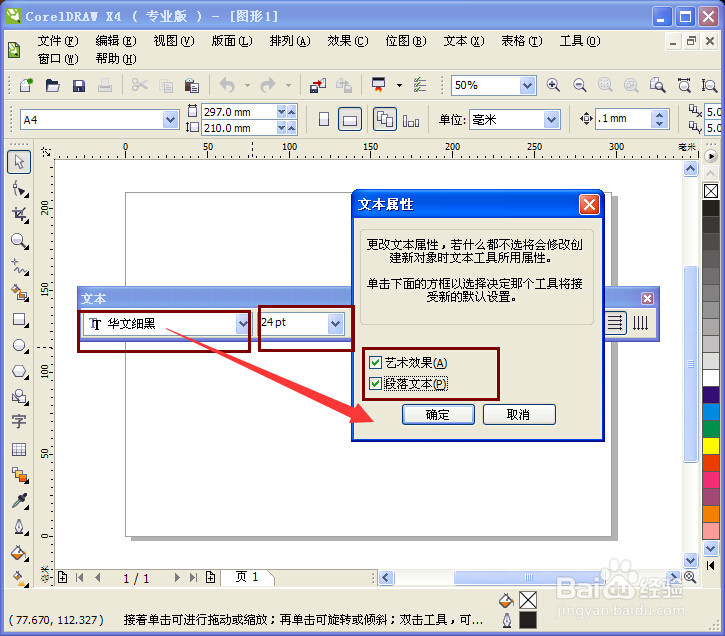Add a page with left plus icon
Image resolution: width=725 pixels, height=636 pixels.
click(x=62, y=577)
